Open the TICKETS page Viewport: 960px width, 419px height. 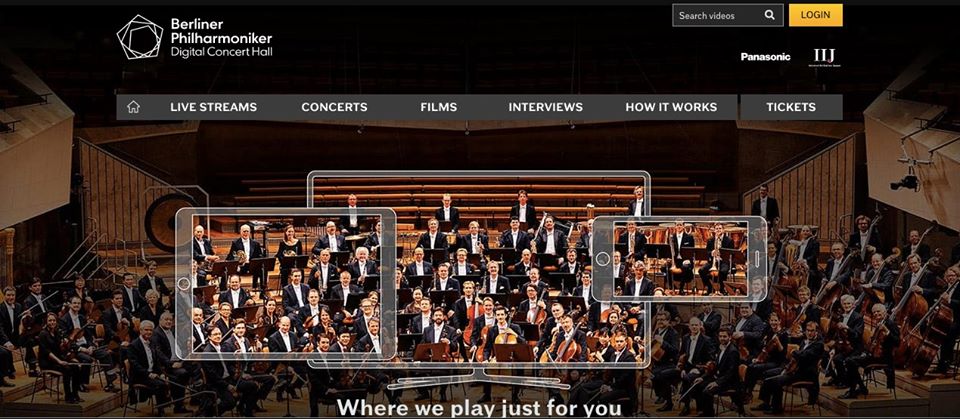point(791,107)
